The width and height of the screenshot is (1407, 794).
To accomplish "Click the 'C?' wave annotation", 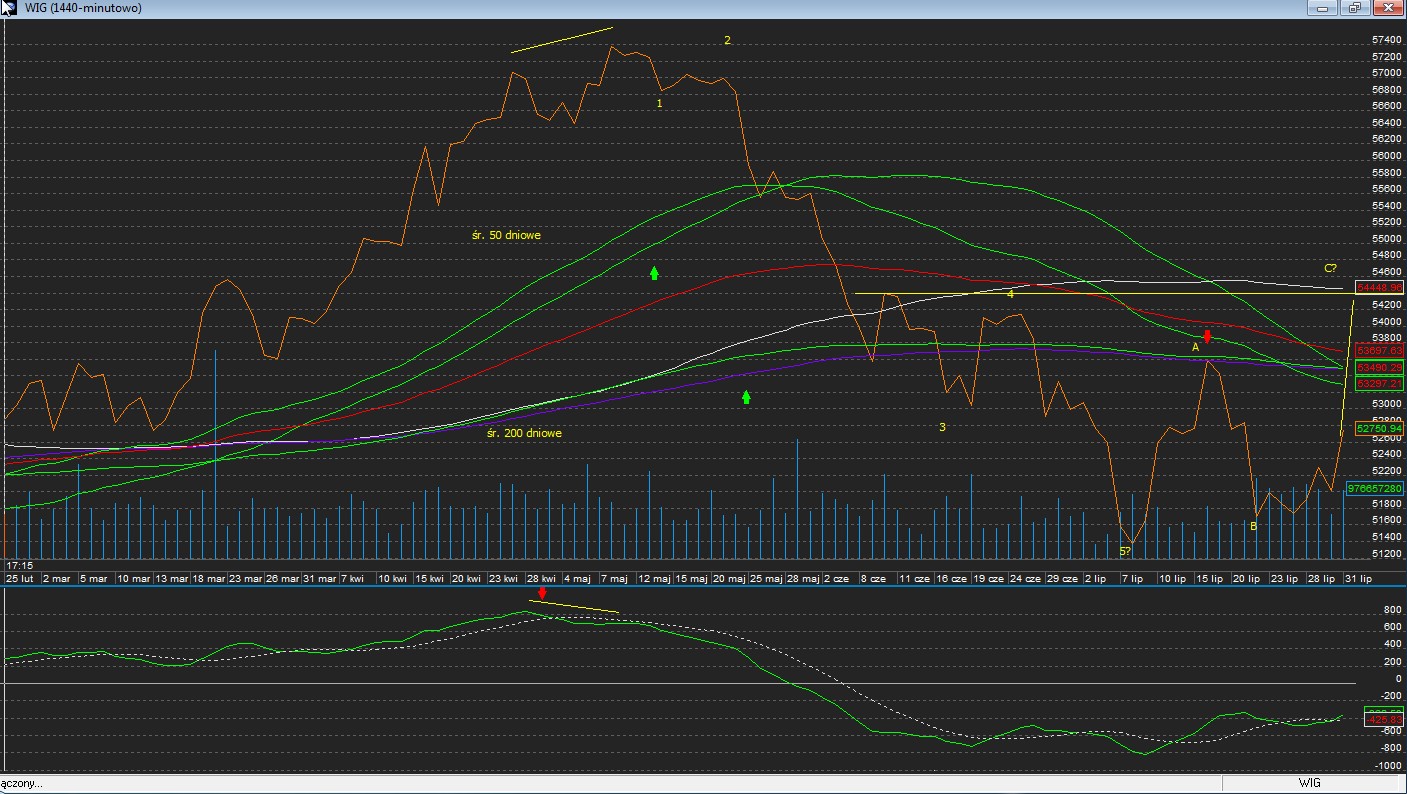I will (x=1330, y=268).
